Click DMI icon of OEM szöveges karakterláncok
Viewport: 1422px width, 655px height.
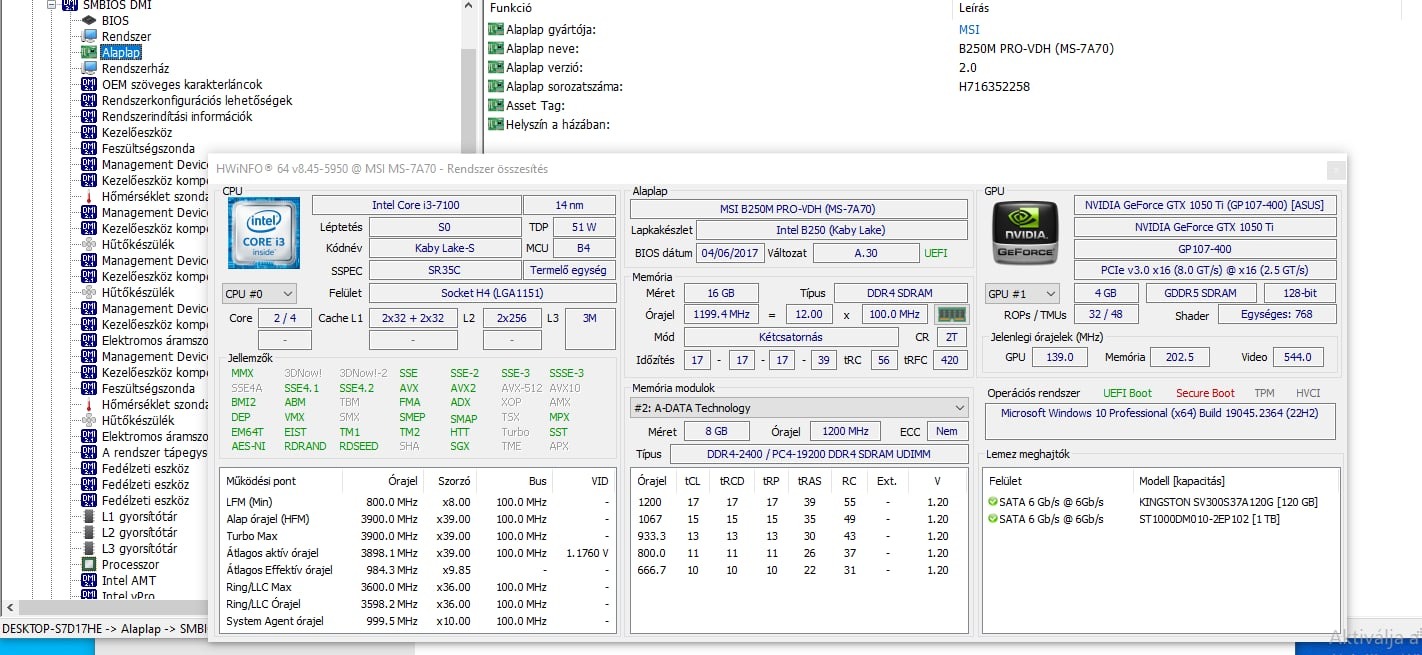coord(90,84)
